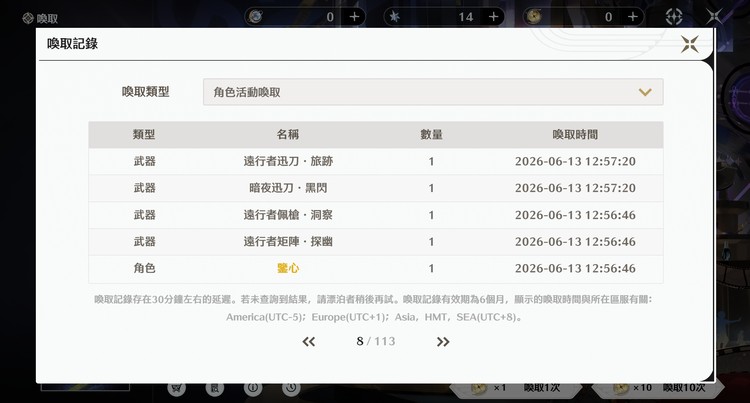Image resolution: width=750 pixels, height=403 pixels.
Task: Select row 遠行者迅刀·旅跡
Action: [x=375, y=161]
